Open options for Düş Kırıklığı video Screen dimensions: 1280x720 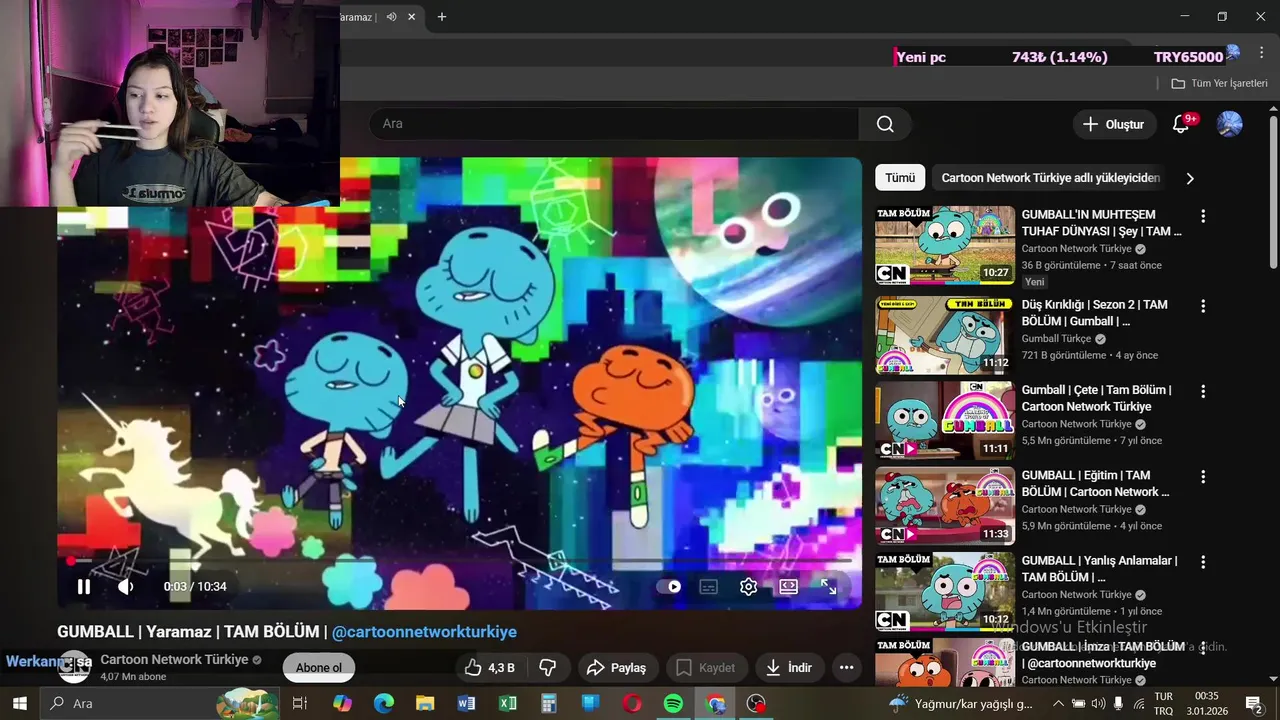coord(1203,306)
